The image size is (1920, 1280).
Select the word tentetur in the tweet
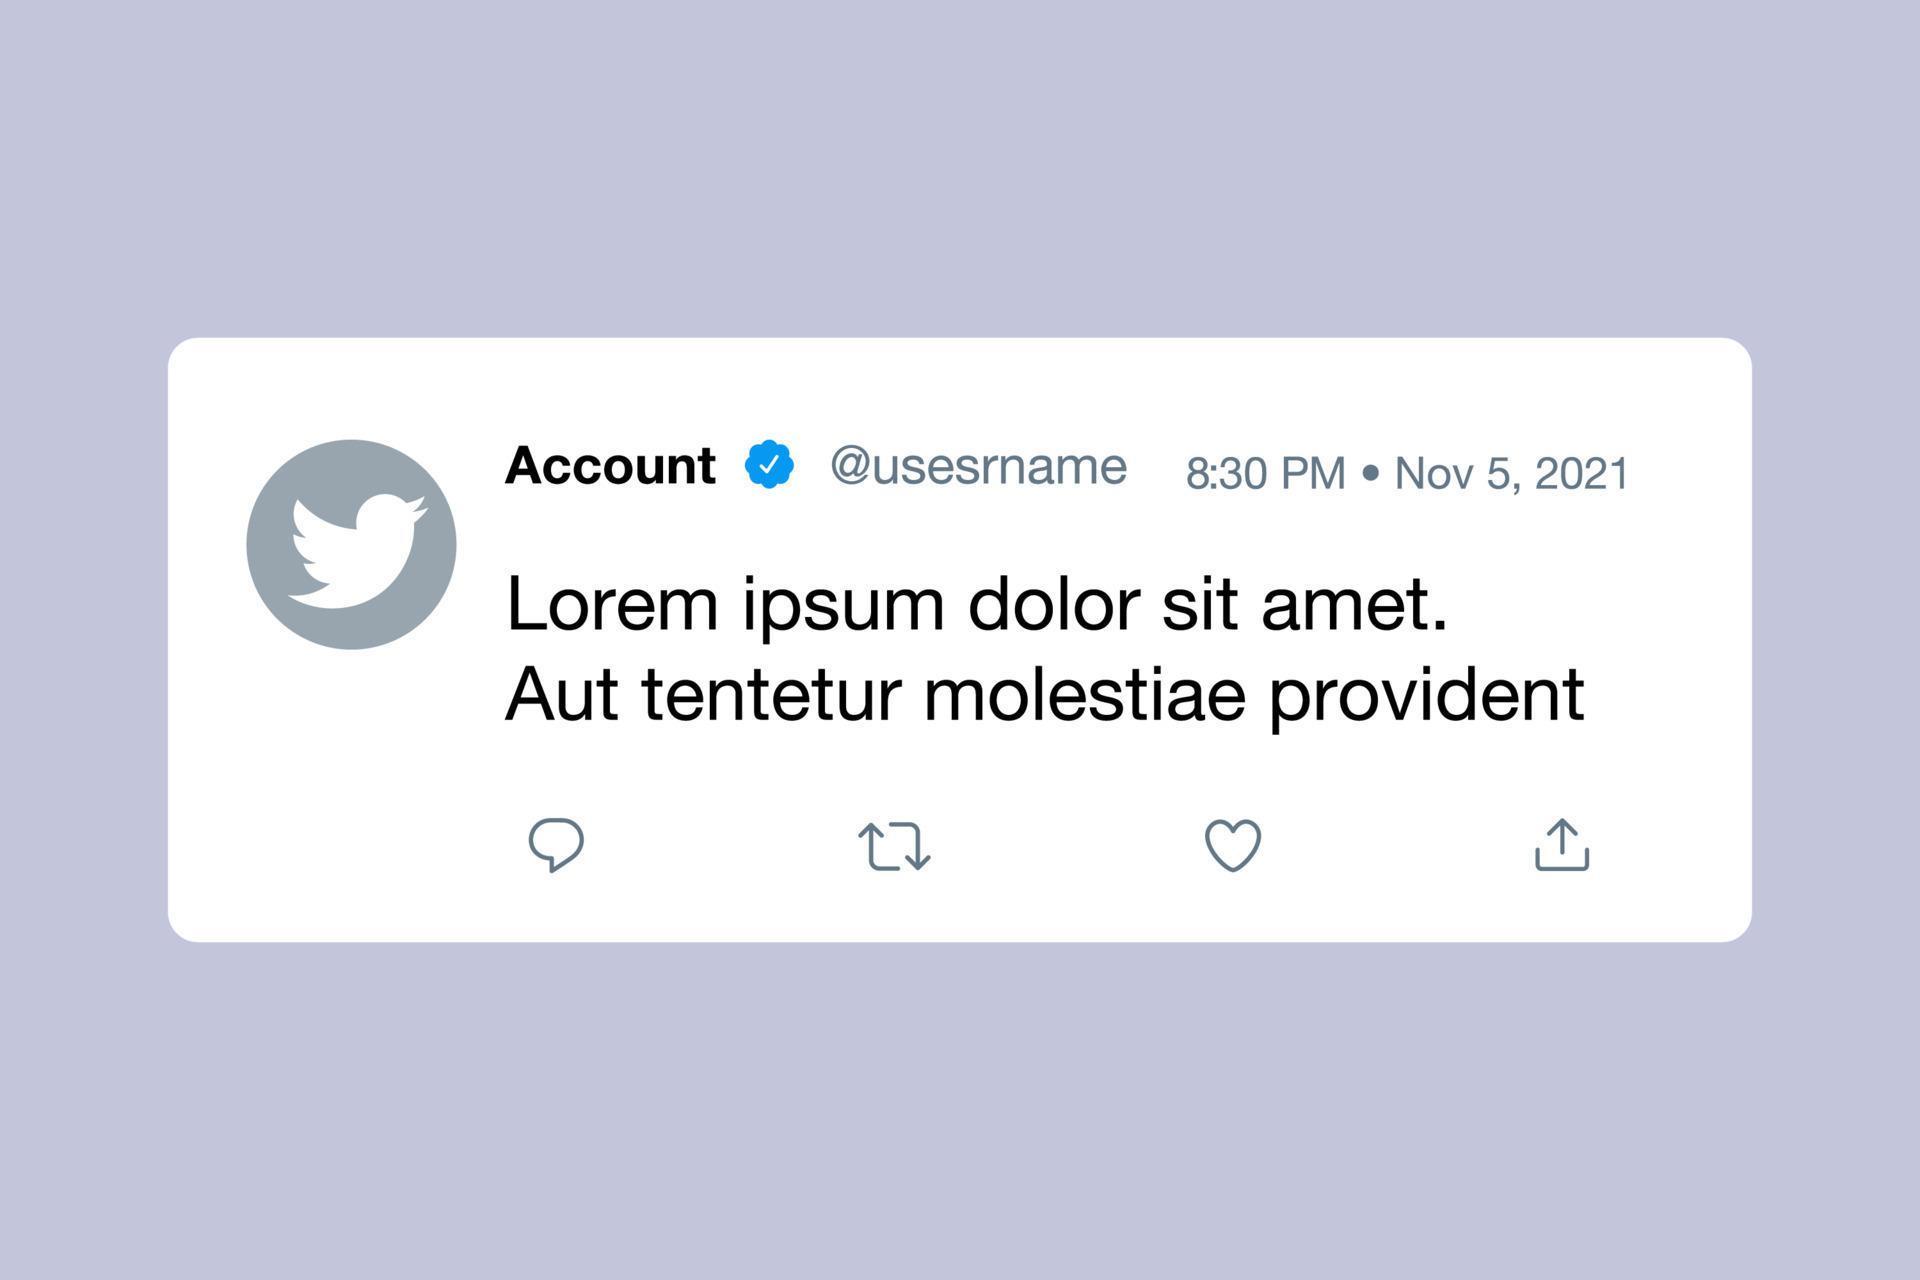(x=771, y=696)
